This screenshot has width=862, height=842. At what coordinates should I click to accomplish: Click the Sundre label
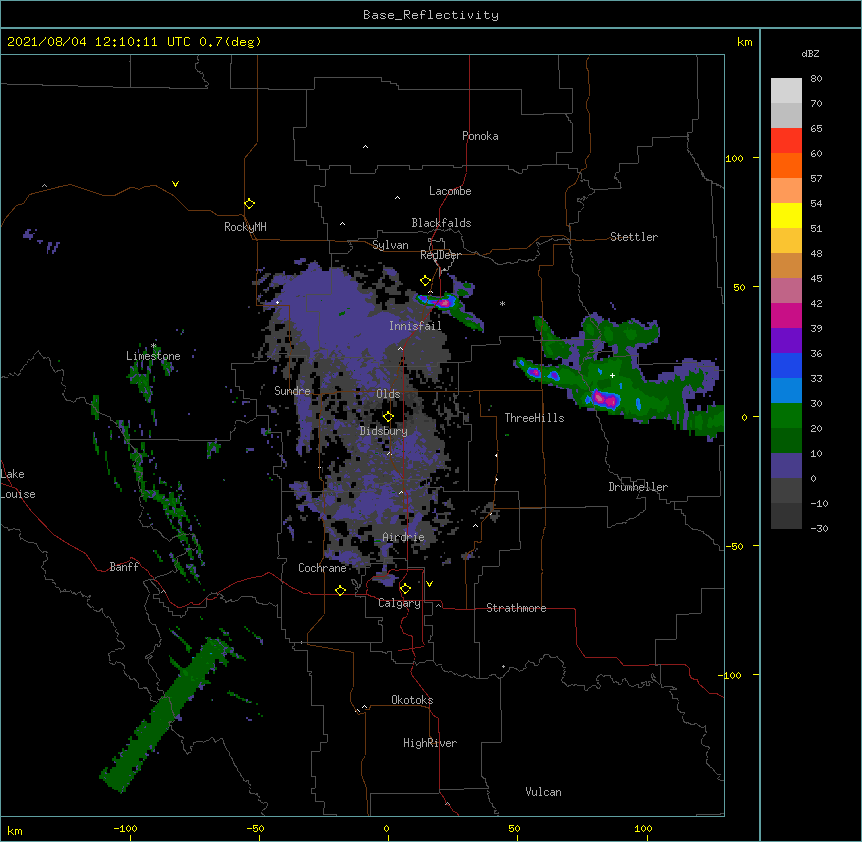[x=292, y=391]
